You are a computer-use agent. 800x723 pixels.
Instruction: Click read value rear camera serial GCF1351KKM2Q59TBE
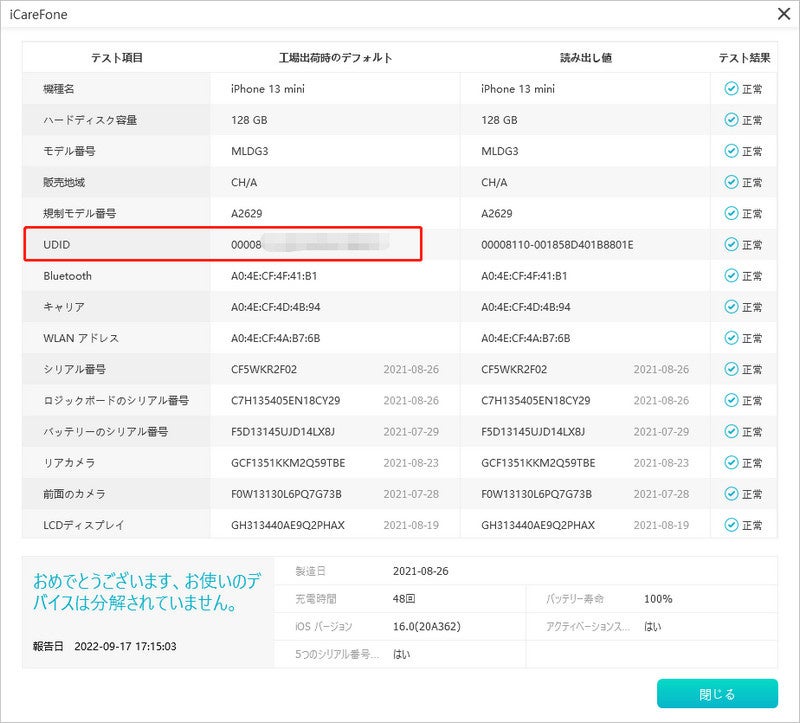pyautogui.click(x=538, y=463)
